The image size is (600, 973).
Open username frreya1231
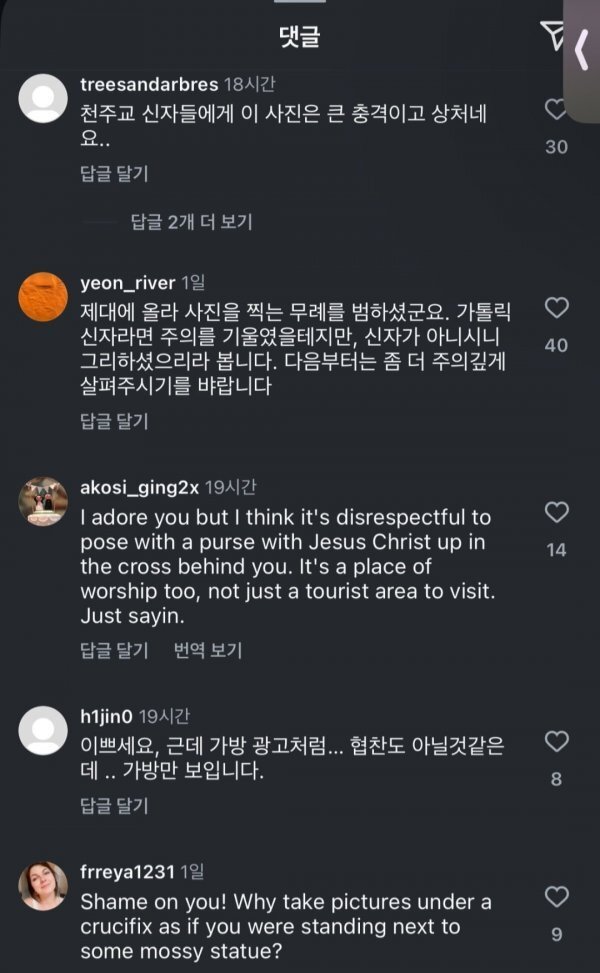point(127,872)
